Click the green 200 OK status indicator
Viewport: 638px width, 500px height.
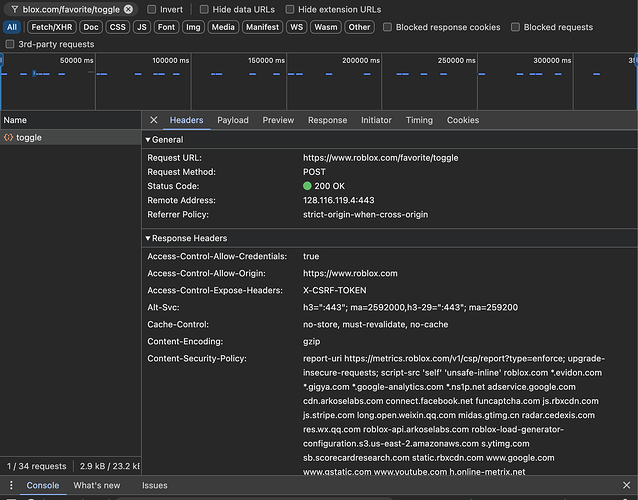click(307, 186)
